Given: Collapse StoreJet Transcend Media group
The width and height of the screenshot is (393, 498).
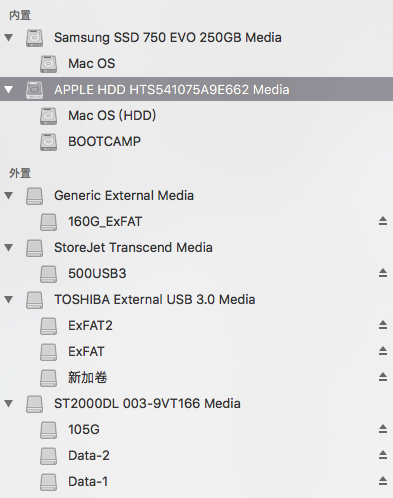Looking at the screenshot, I should coord(9,247).
